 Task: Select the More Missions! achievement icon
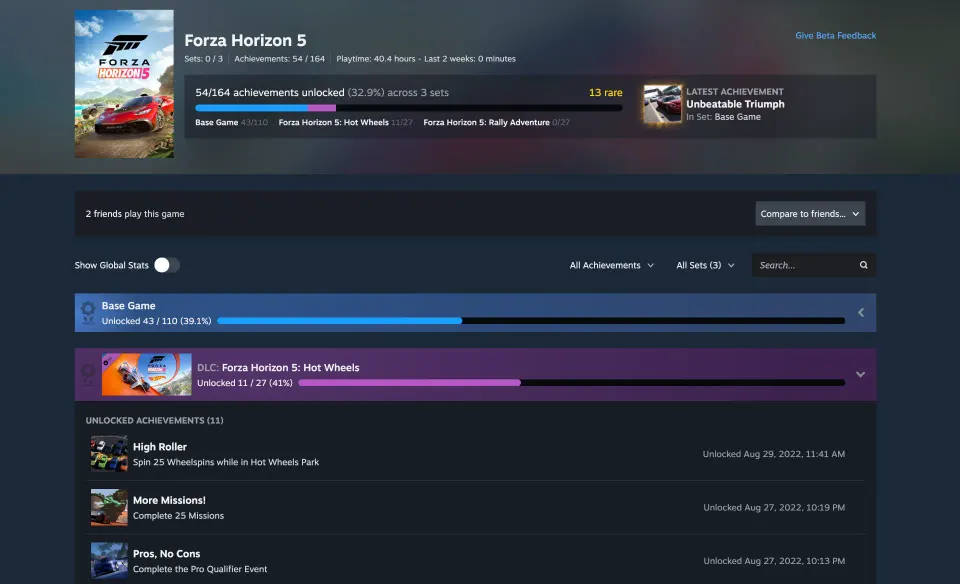click(x=109, y=507)
